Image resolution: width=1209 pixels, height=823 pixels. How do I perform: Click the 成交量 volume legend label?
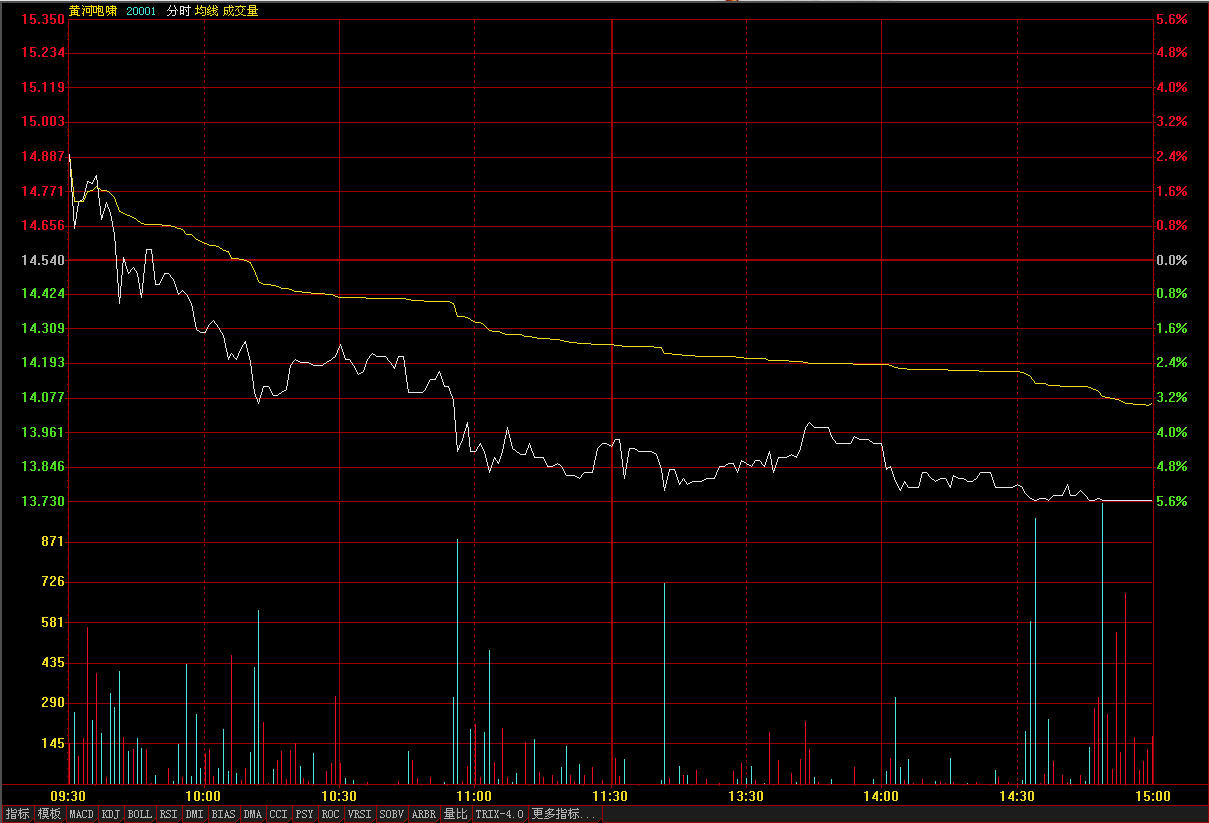tap(240, 11)
